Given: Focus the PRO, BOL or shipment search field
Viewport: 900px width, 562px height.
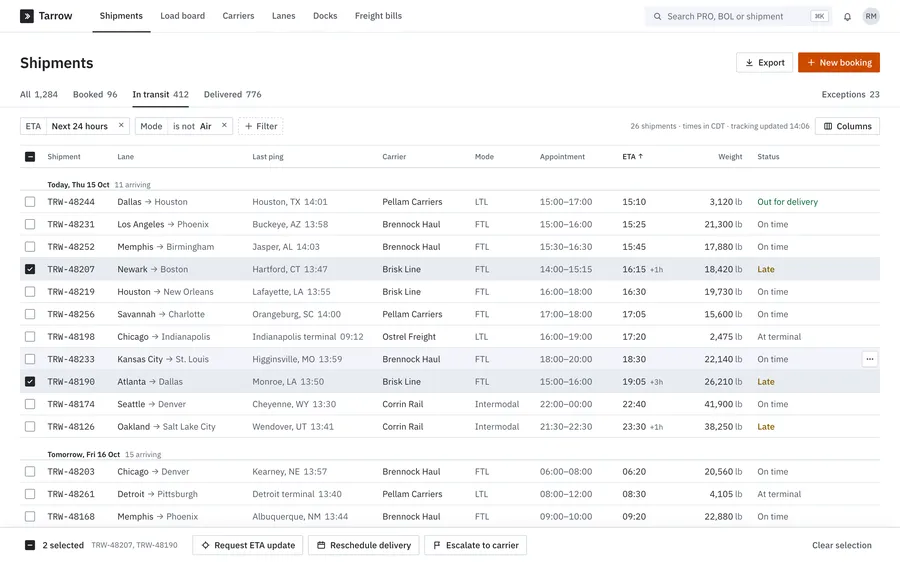Looking at the screenshot, I should pos(737,17).
